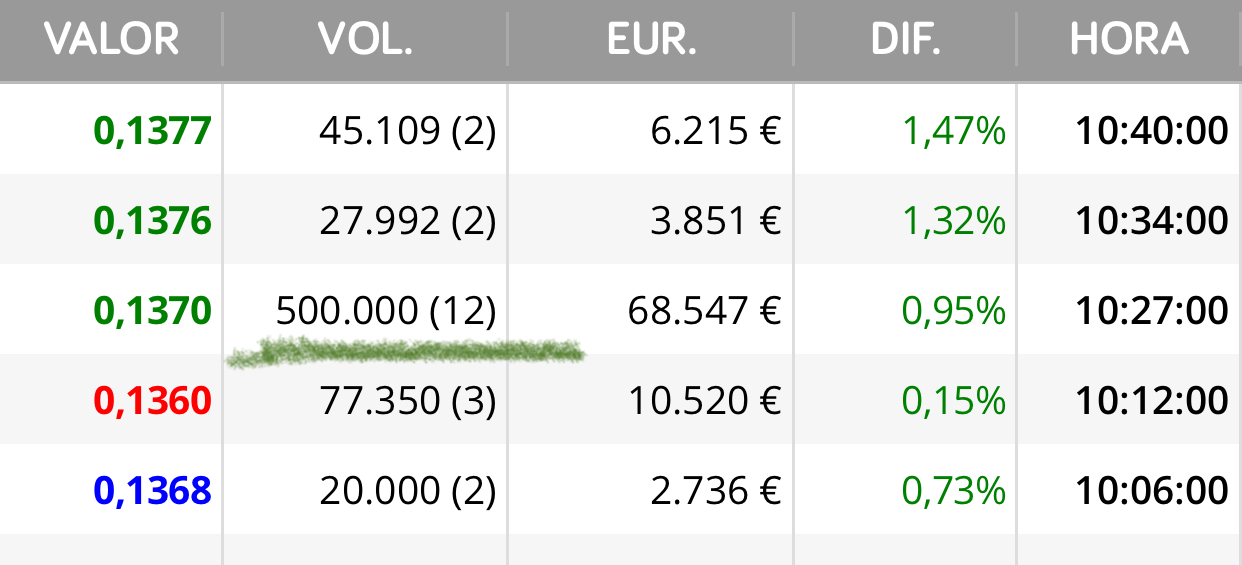Click the 0,15% difference value
Image resolution: width=1242 pixels, height=565 pixels.
point(954,401)
